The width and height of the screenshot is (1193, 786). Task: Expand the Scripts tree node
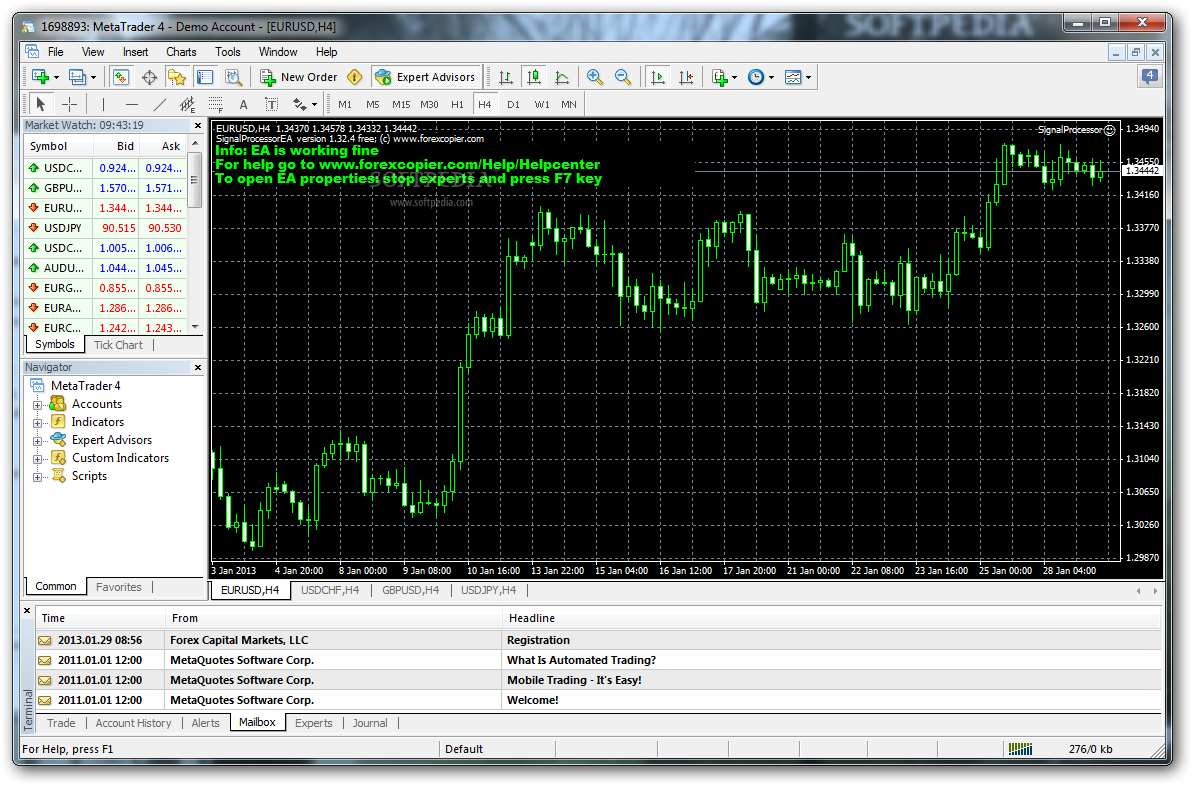click(37, 478)
